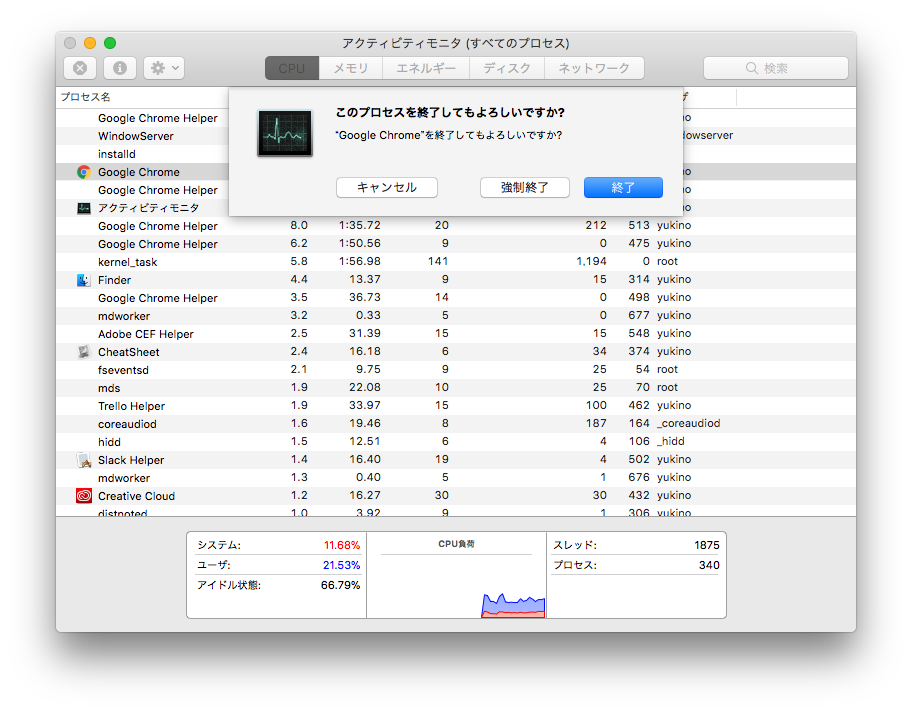Focus the 検索 search field
Image resolution: width=912 pixels, height=712 pixels.
point(775,68)
